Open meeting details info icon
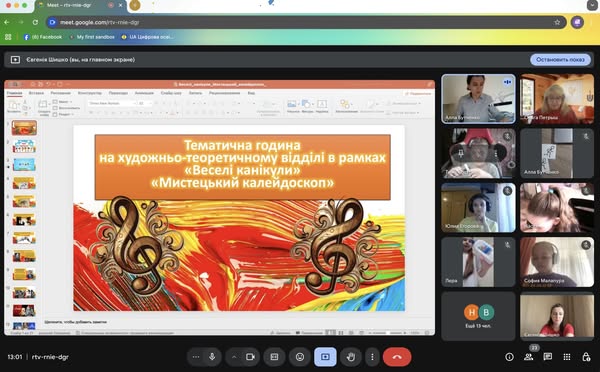This screenshot has height=372, width=600. point(509,357)
